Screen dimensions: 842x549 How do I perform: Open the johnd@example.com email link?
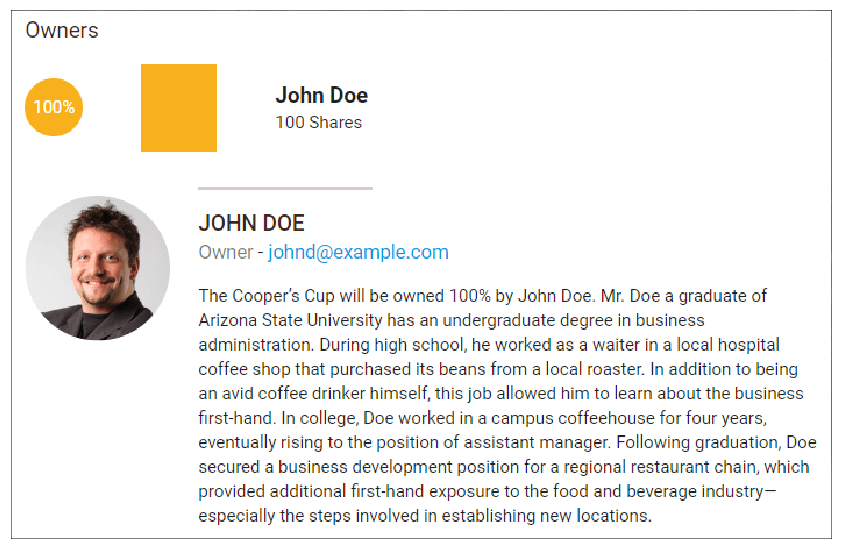pyautogui.click(x=358, y=252)
